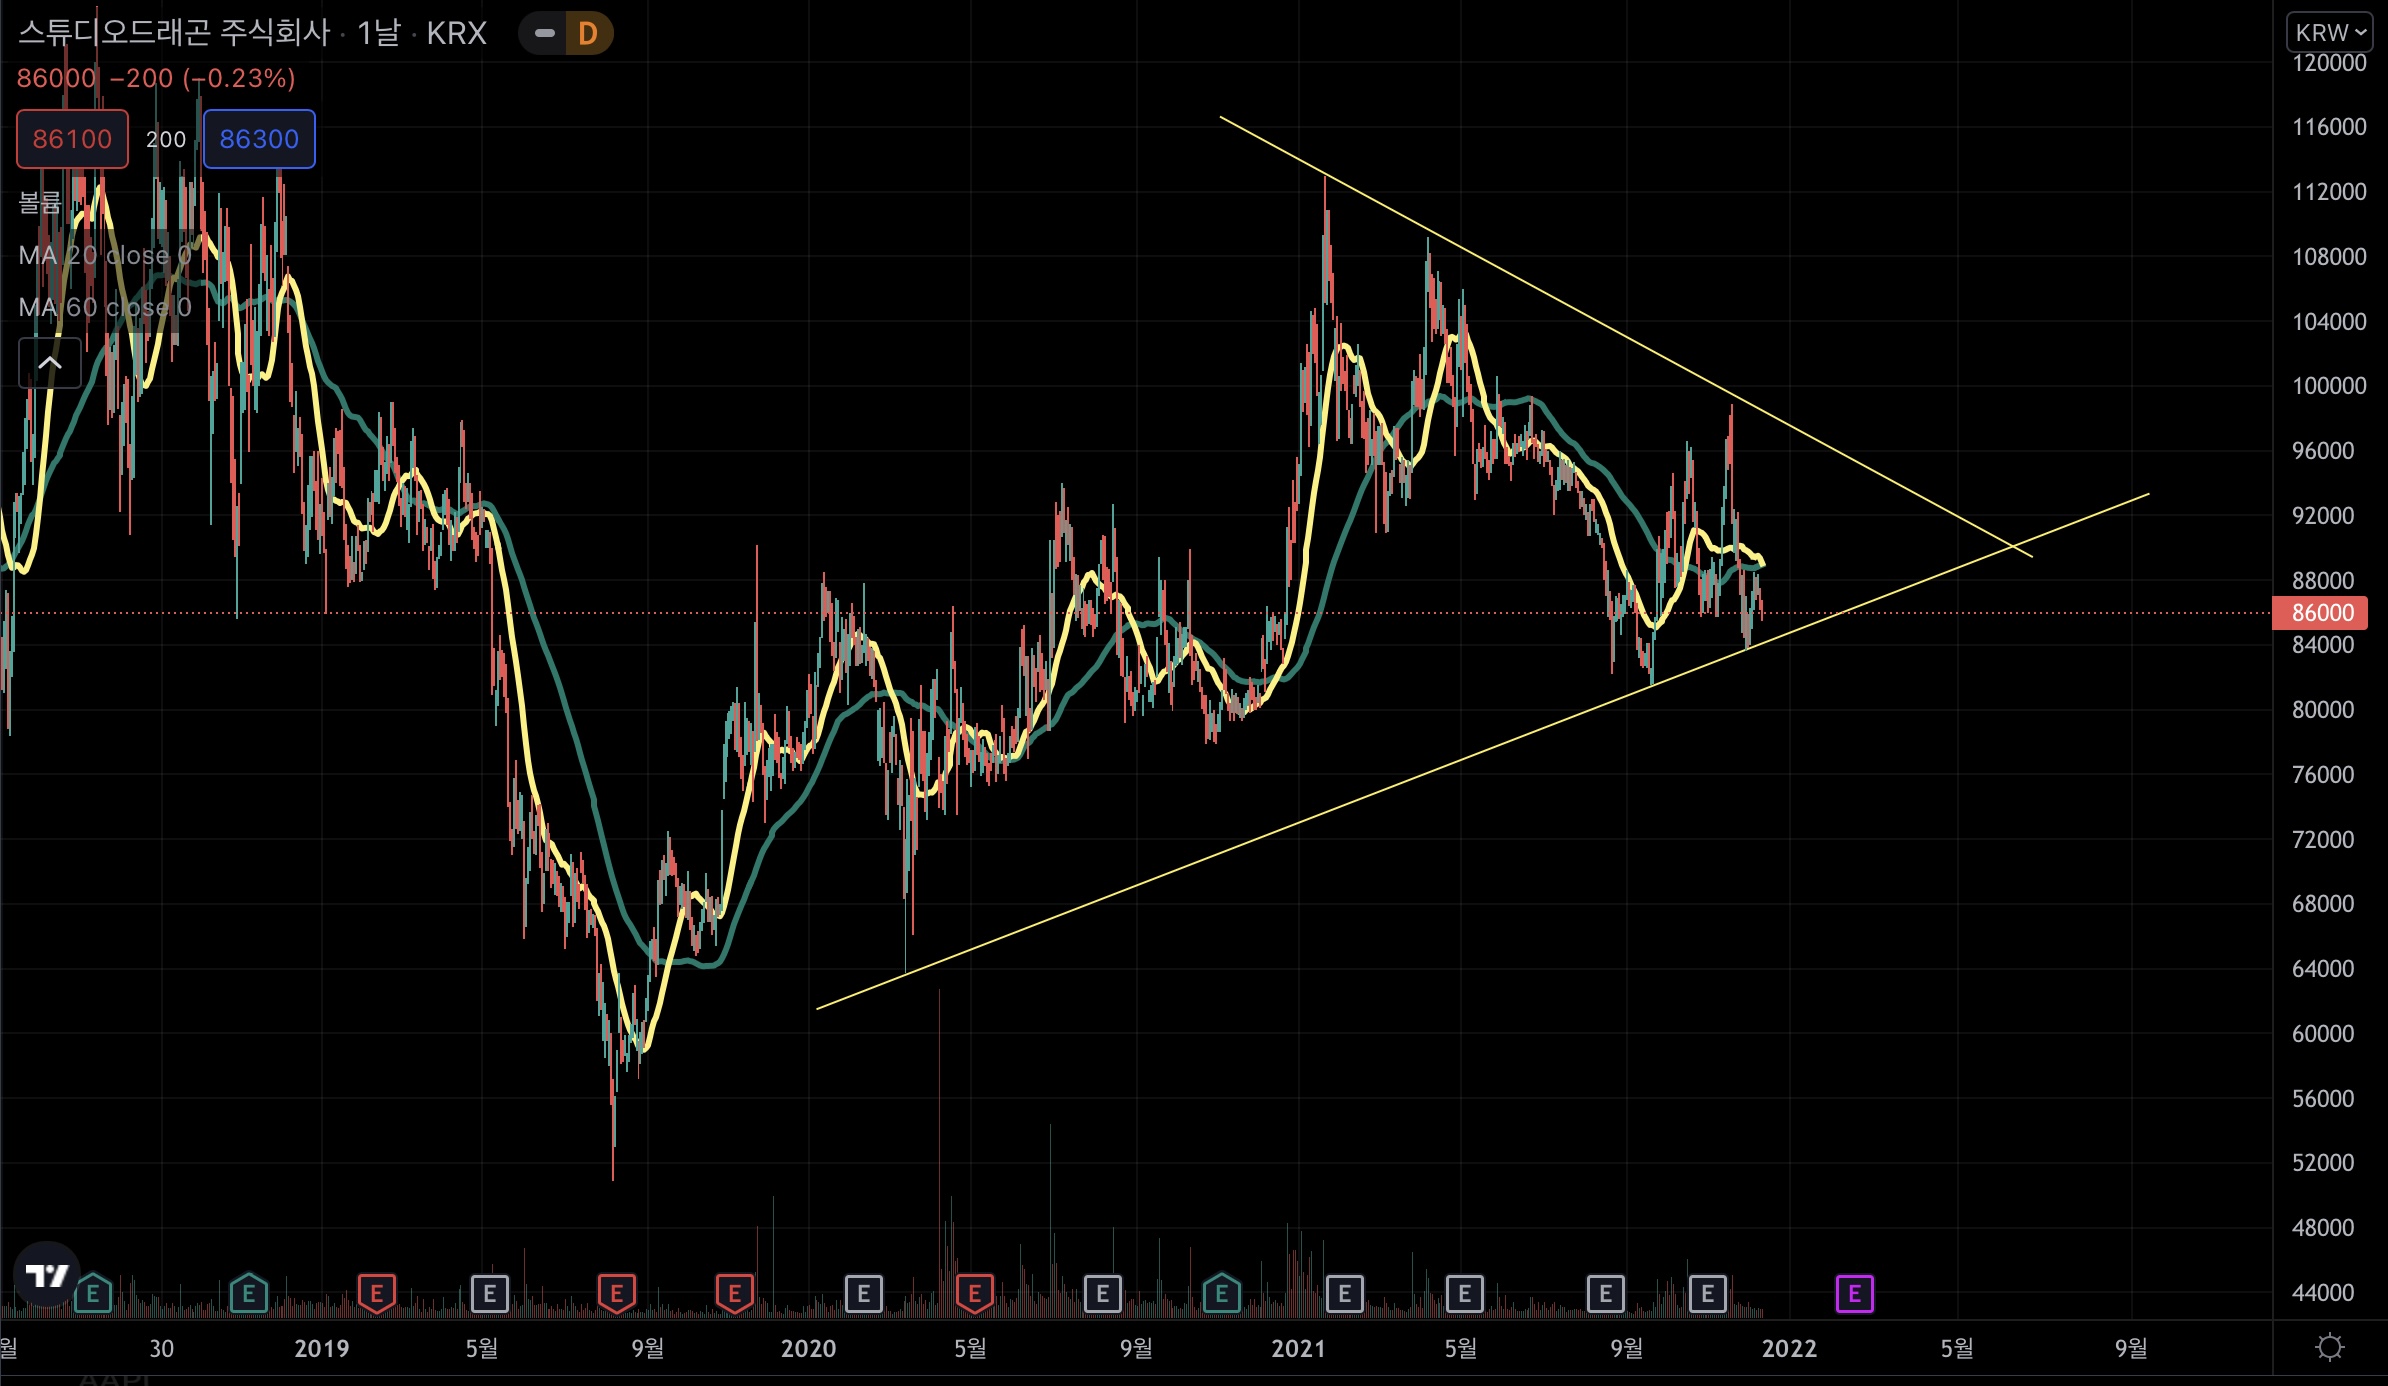Toggle the MA 60 close indicator legend
2388x1386 pixels.
pyautogui.click(x=104, y=307)
